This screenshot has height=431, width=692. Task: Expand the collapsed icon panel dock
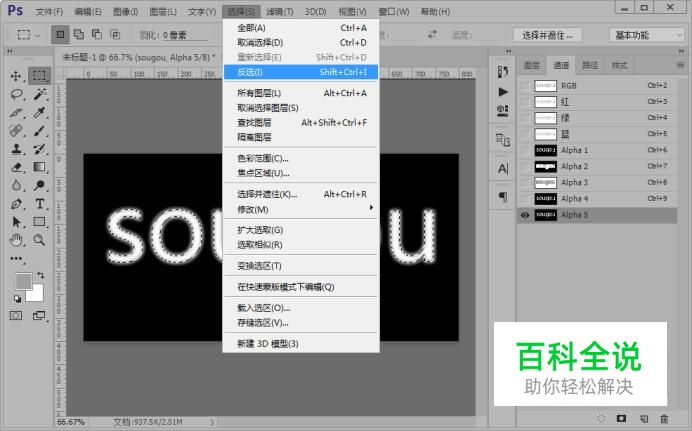click(508, 51)
